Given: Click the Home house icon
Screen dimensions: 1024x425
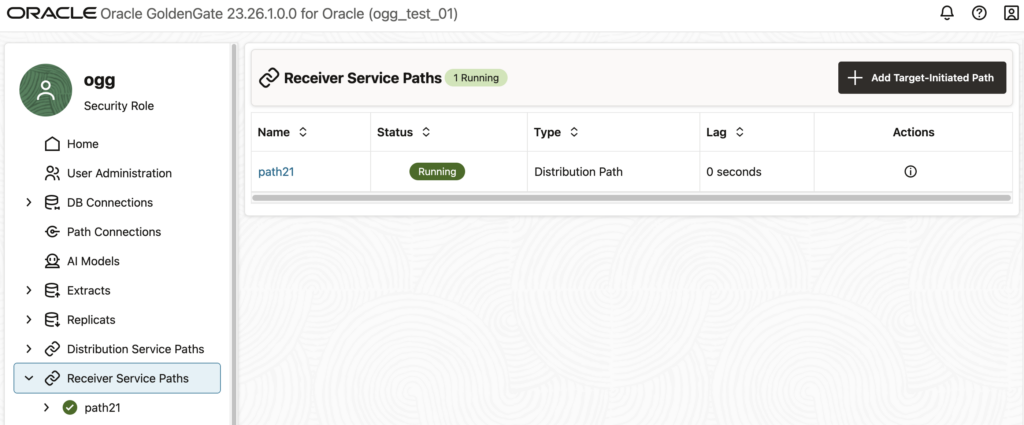Looking at the screenshot, I should (52, 144).
